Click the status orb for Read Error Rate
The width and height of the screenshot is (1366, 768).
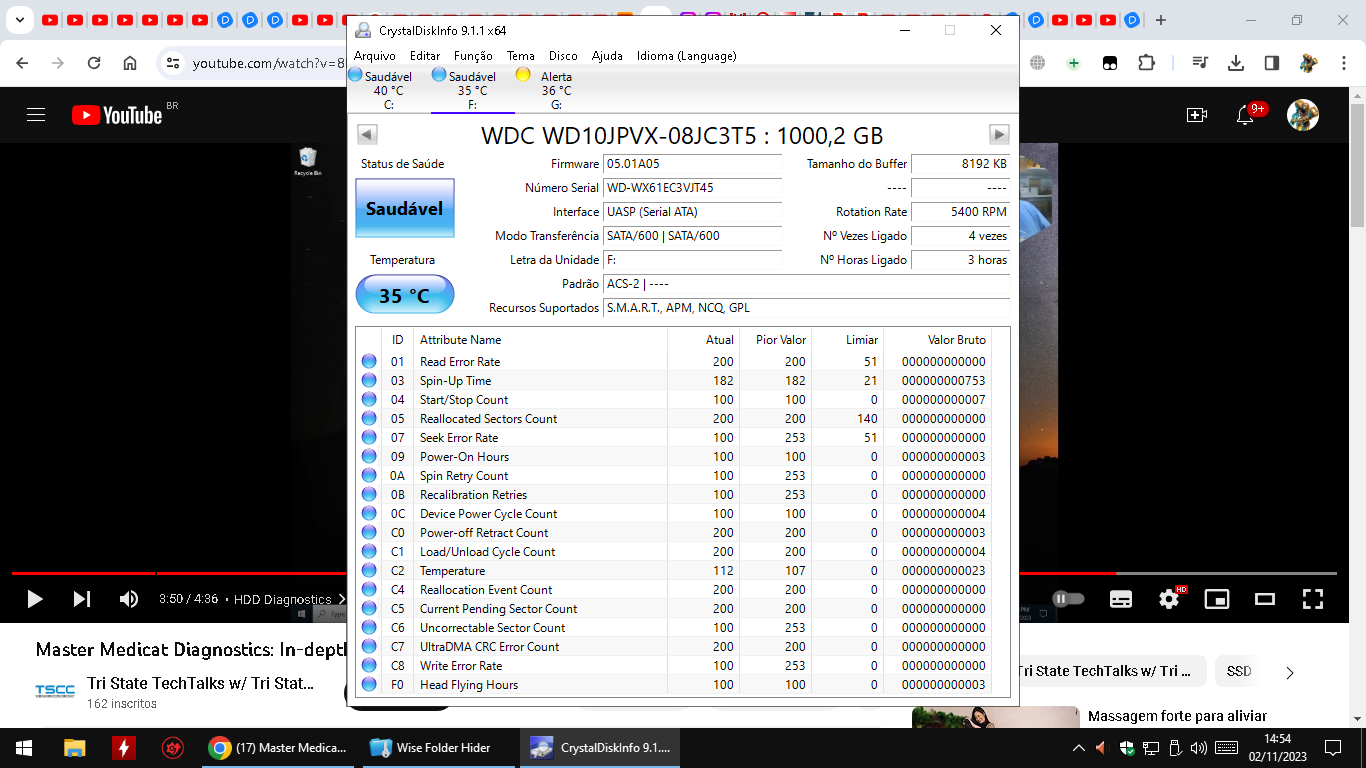[369, 361]
